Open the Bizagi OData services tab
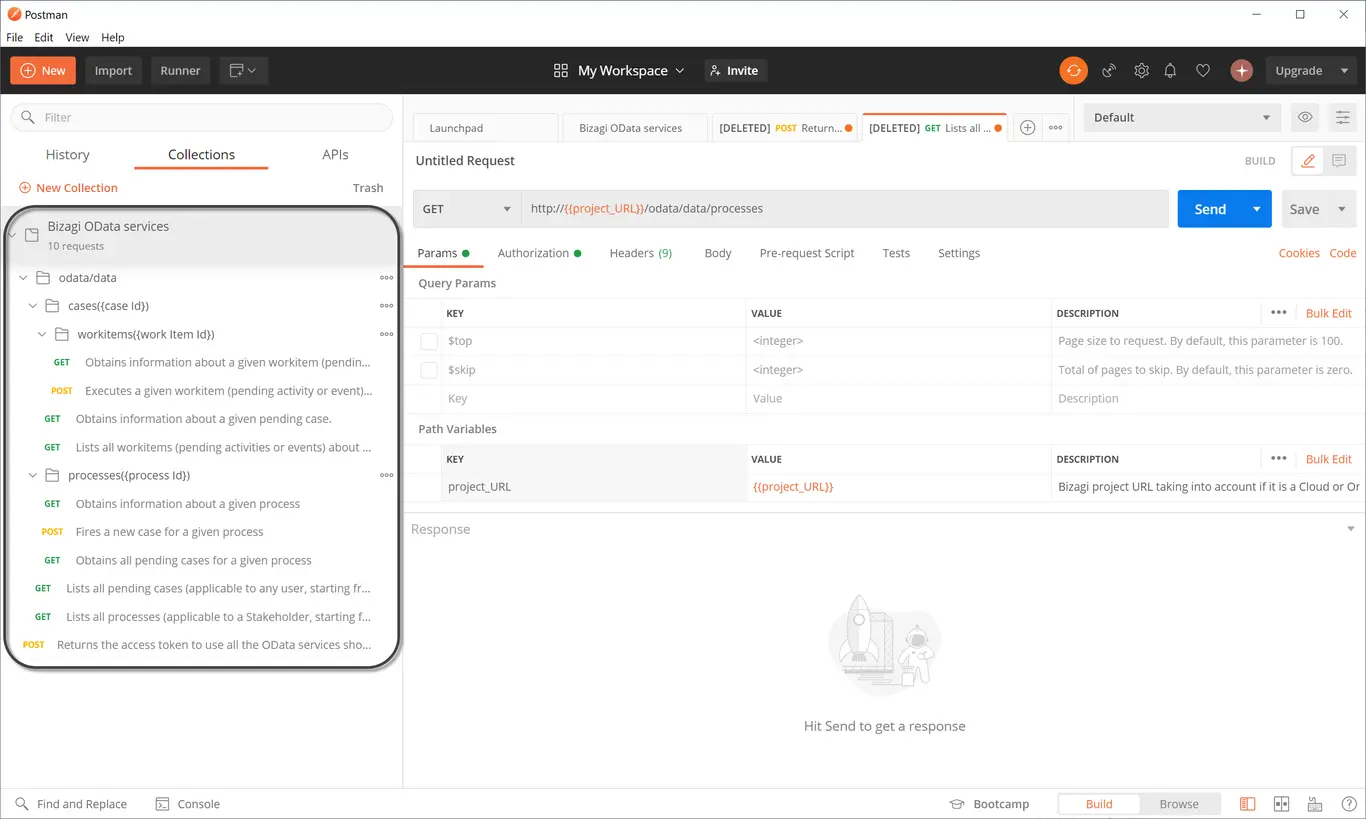This screenshot has height=819, width=1366. click(633, 128)
